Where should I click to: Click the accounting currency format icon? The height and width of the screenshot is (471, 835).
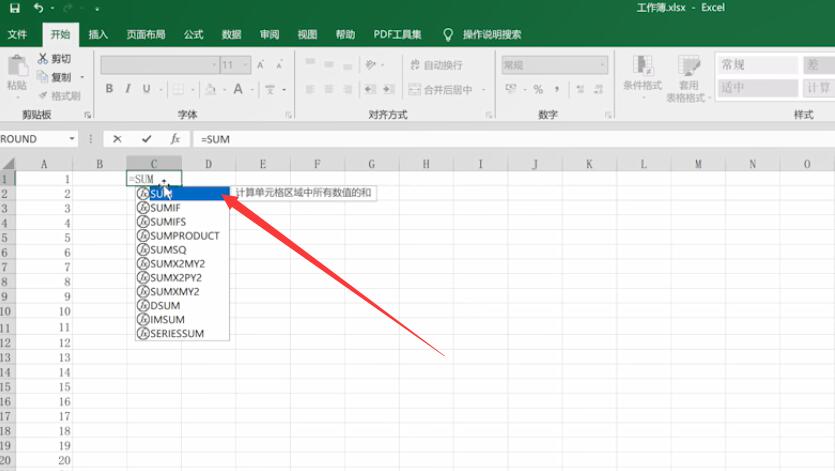(x=511, y=89)
